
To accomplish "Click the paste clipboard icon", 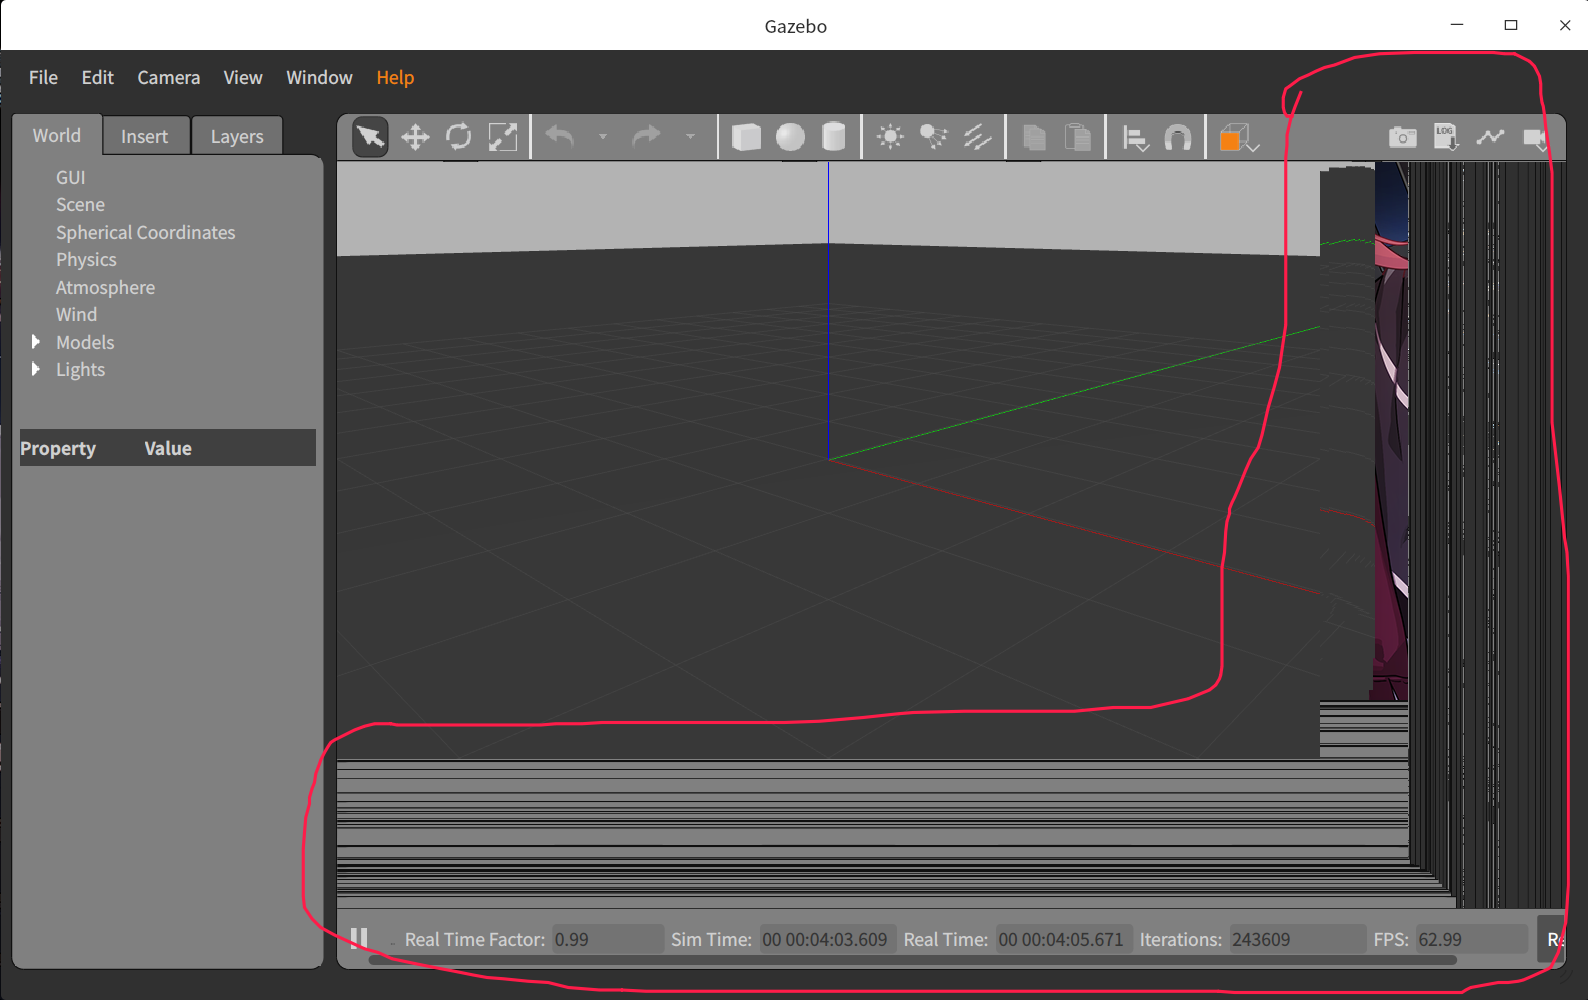I will [x=1078, y=137].
